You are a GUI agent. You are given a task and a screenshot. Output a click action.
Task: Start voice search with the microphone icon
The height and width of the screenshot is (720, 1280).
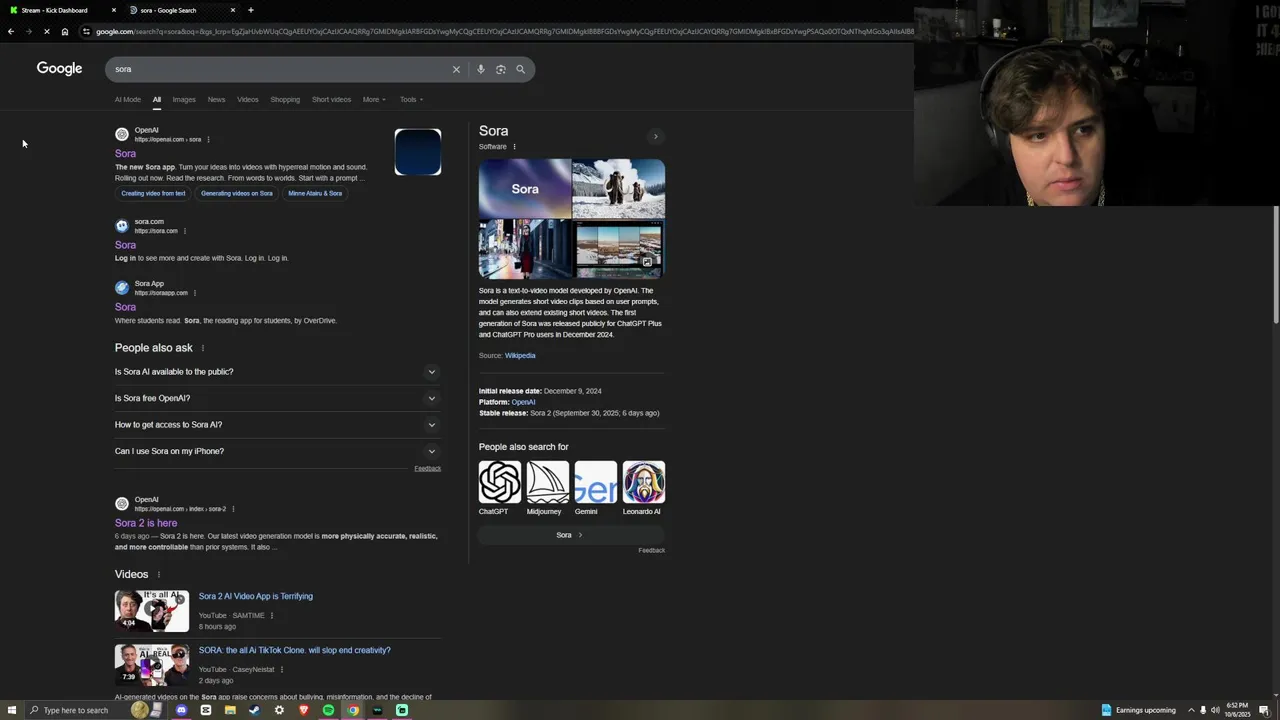tap(481, 69)
